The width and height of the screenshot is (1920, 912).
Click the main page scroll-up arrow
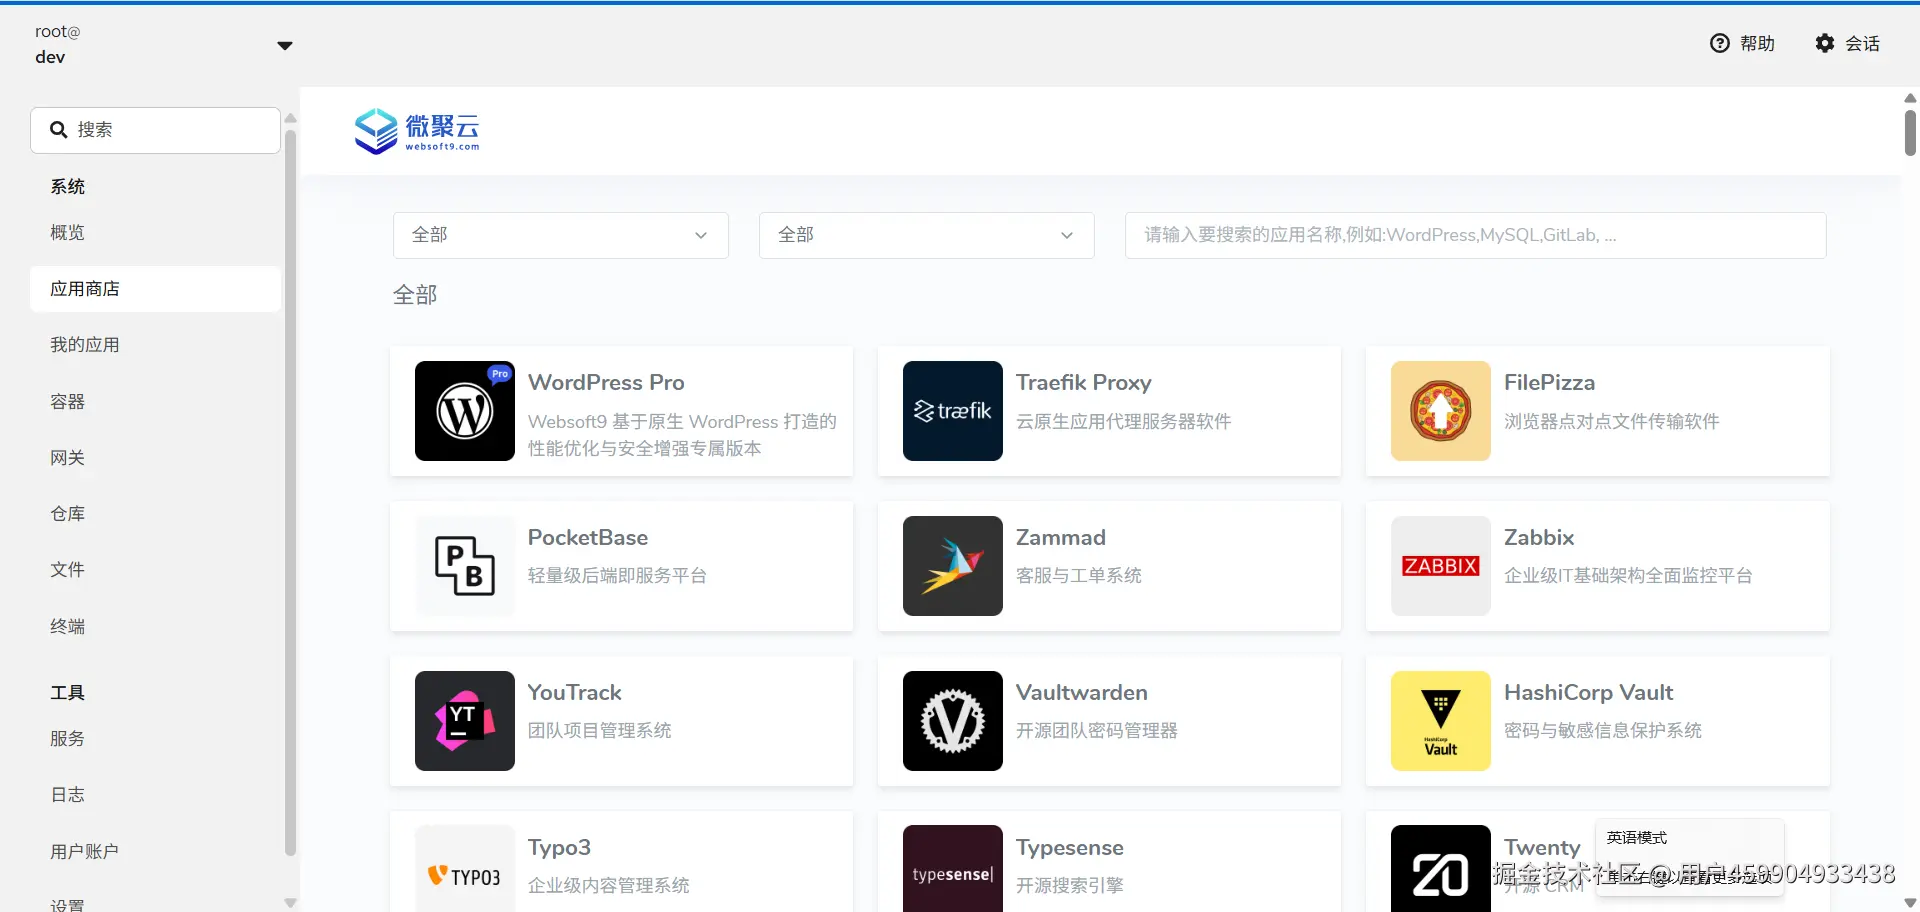pos(1910,98)
